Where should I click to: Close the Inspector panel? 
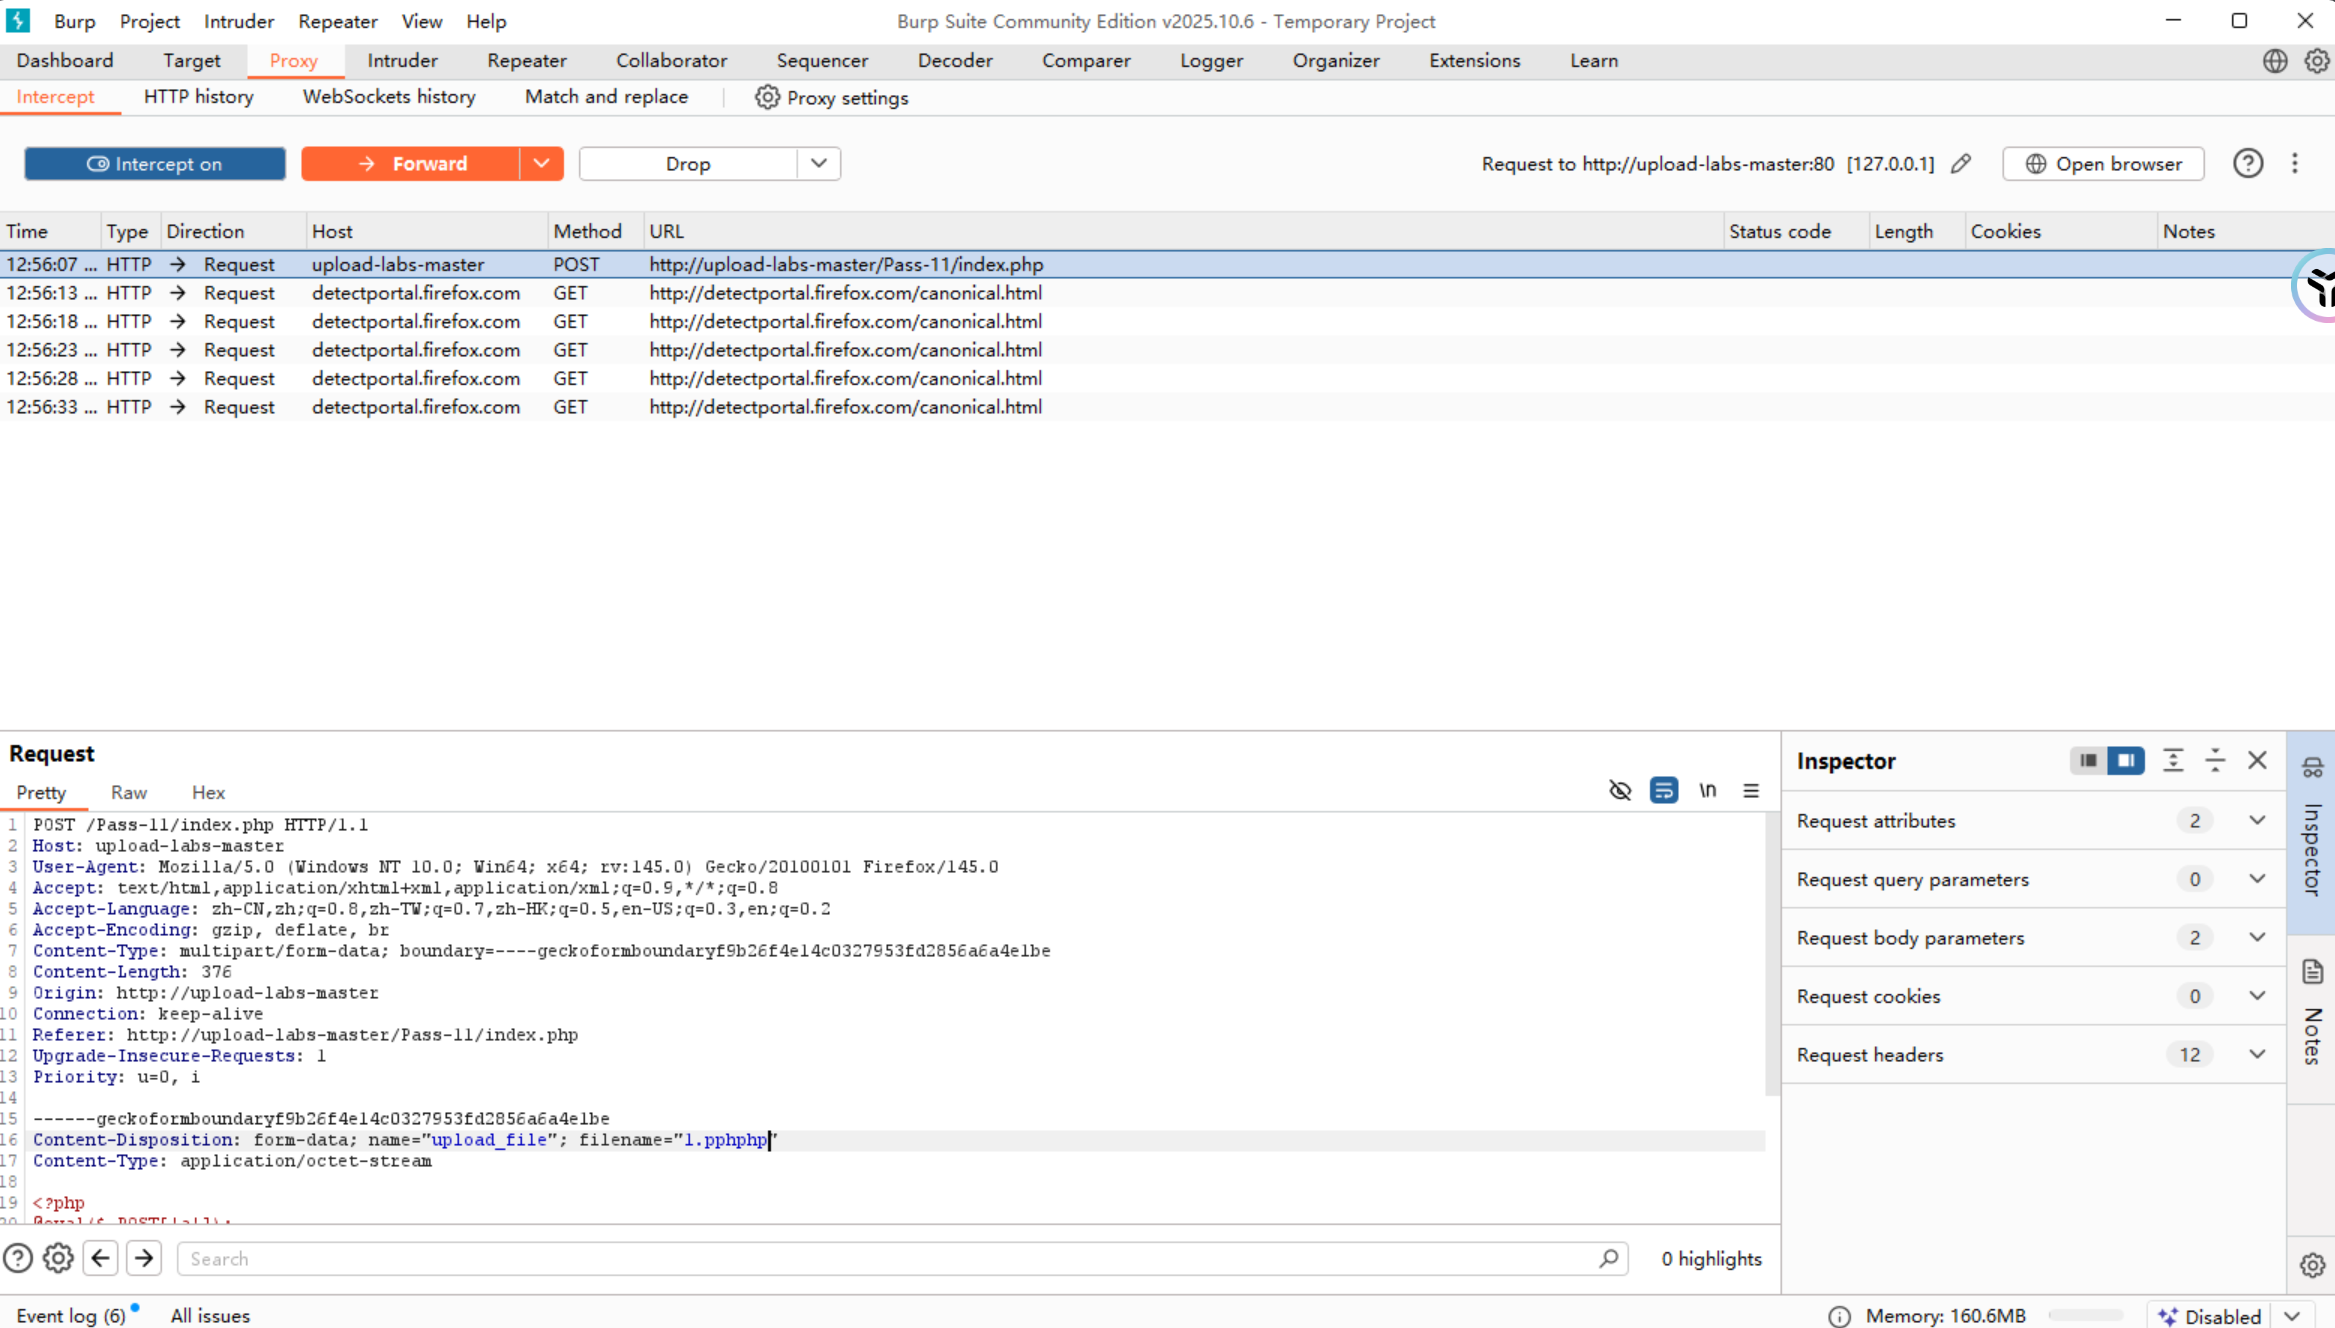click(2257, 760)
